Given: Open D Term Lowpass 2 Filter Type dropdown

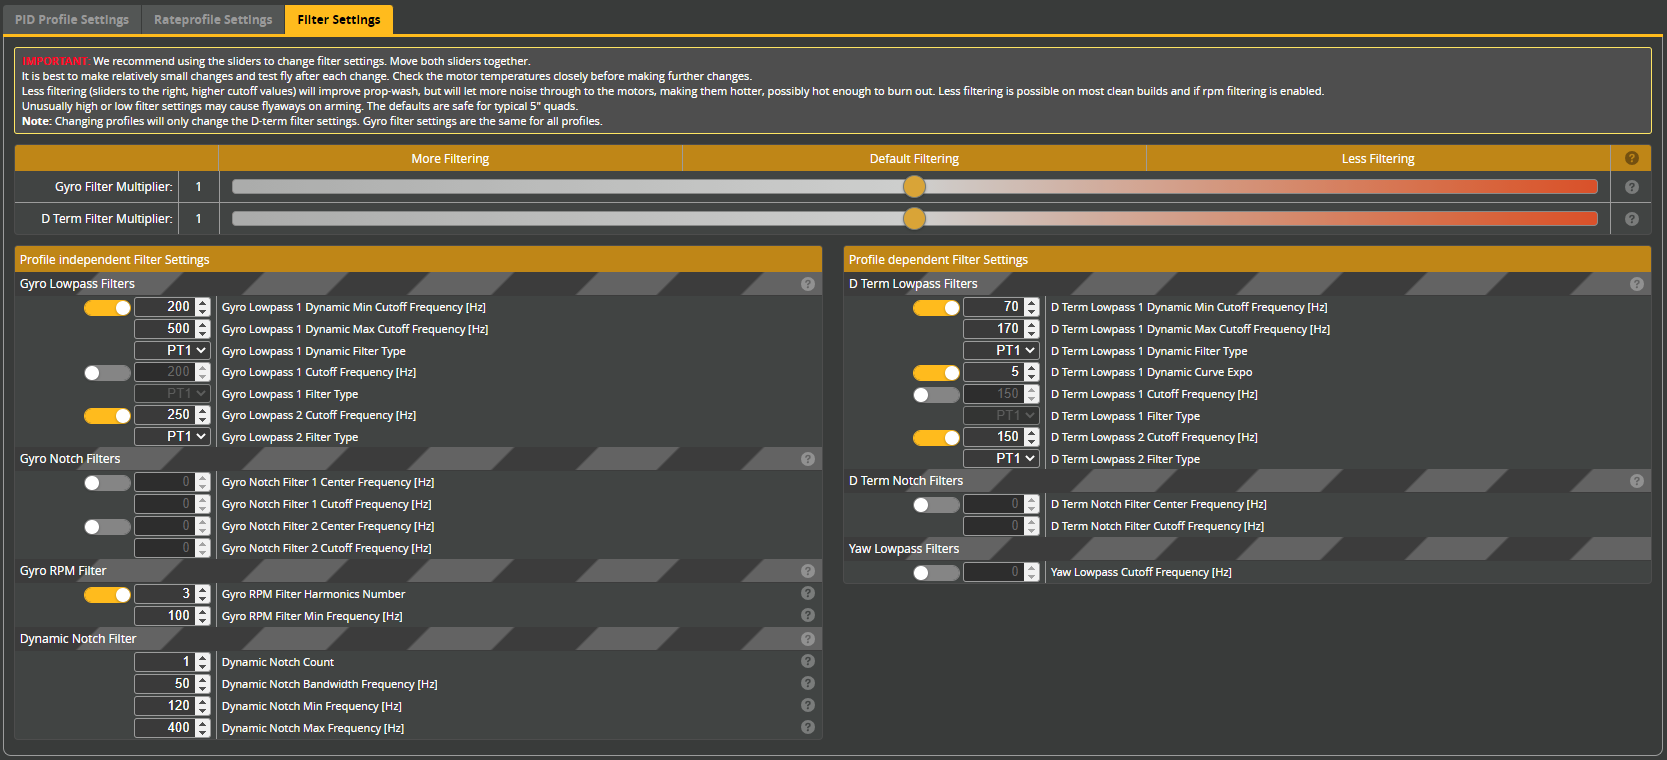Looking at the screenshot, I should click(x=1001, y=459).
